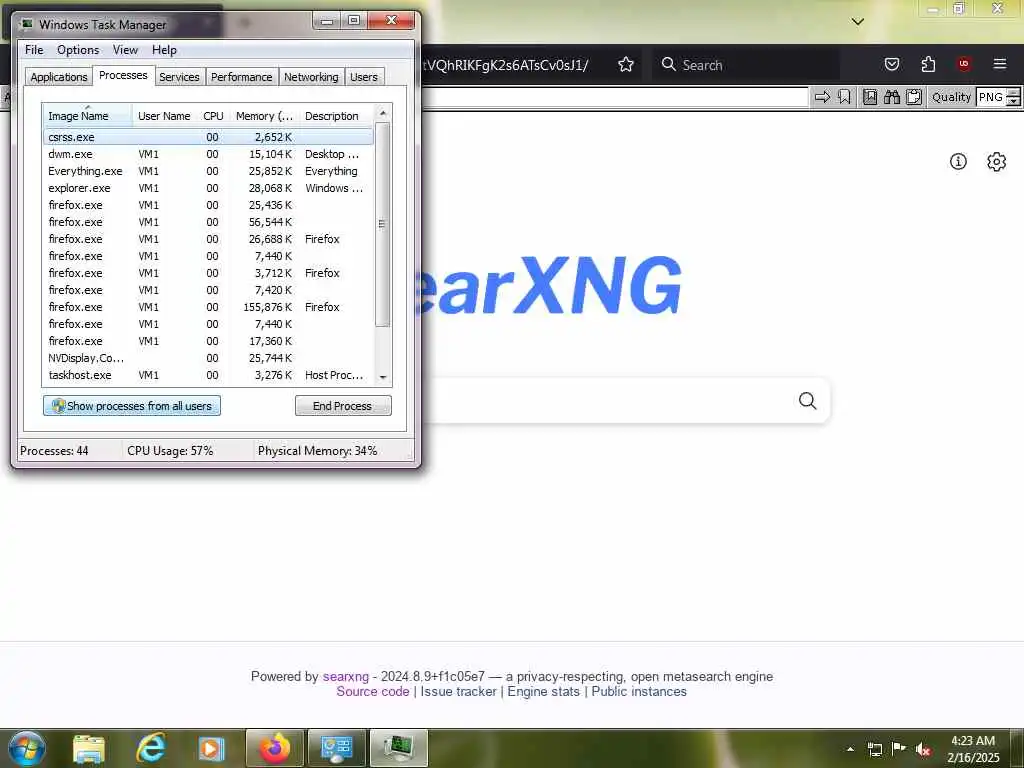The width and height of the screenshot is (1024, 768).
Task: Switch to the Services tab
Action: (179, 77)
